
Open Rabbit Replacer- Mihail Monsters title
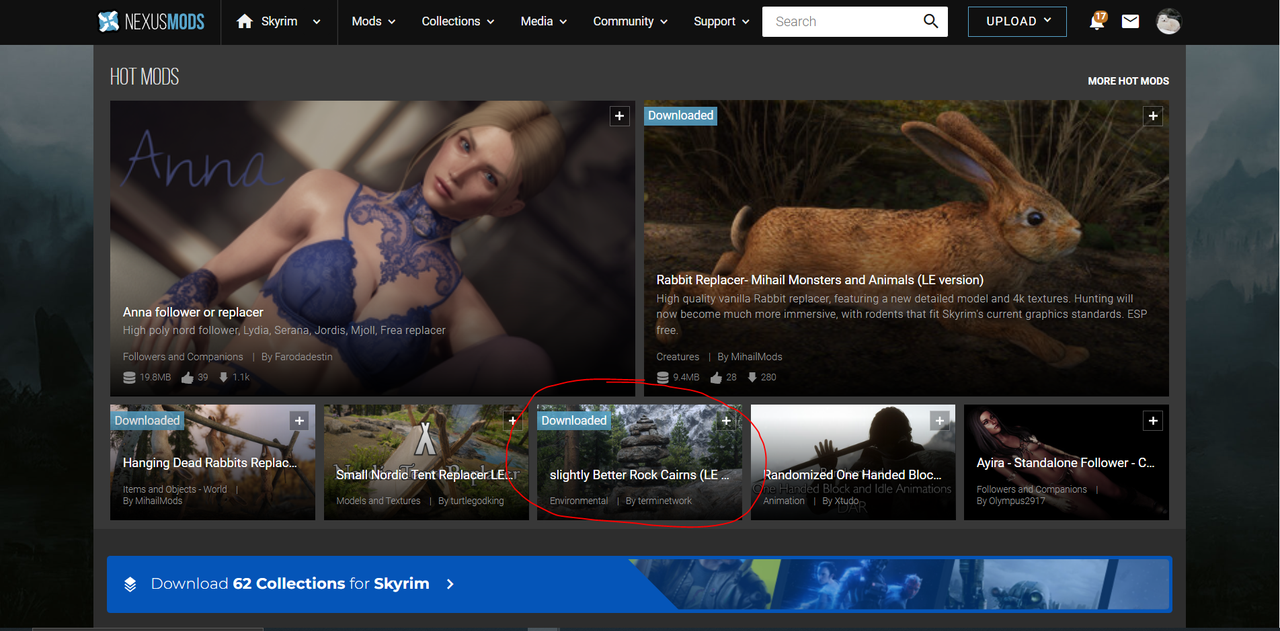click(820, 280)
